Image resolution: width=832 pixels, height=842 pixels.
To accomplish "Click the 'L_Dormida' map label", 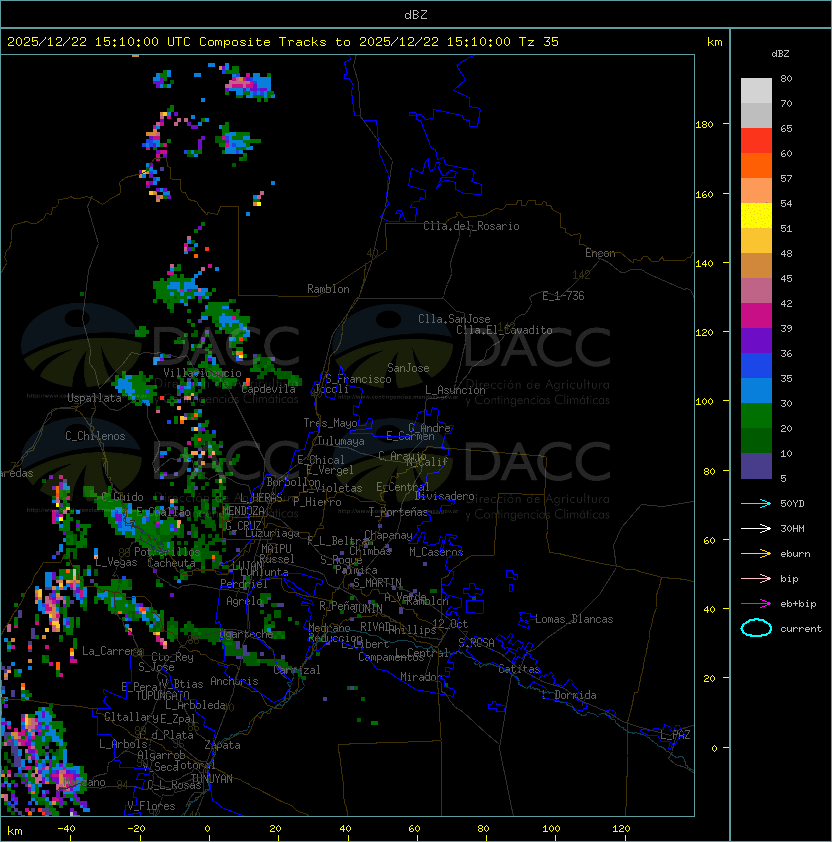I will [x=569, y=695].
